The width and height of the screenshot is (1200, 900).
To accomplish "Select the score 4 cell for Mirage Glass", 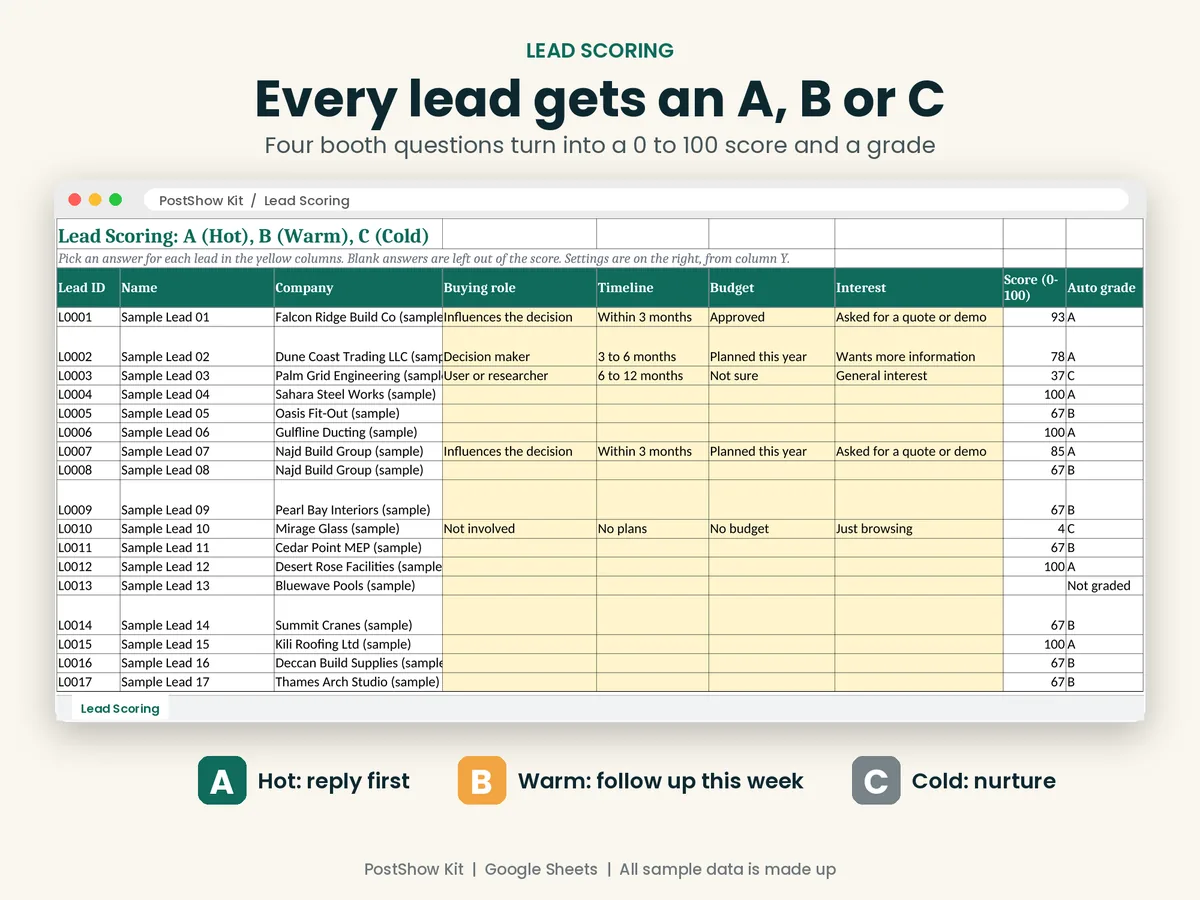I will click(1034, 529).
